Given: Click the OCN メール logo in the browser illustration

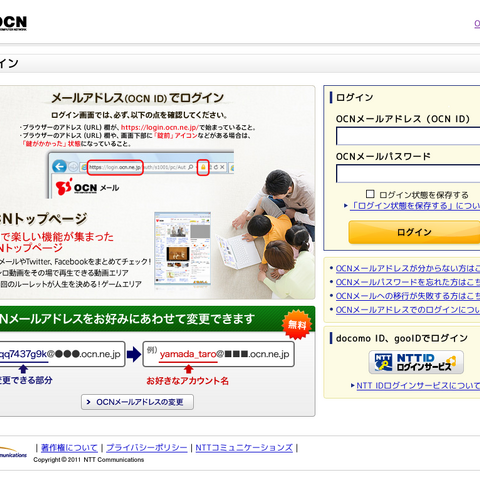Looking at the screenshot, I should pos(87,187).
